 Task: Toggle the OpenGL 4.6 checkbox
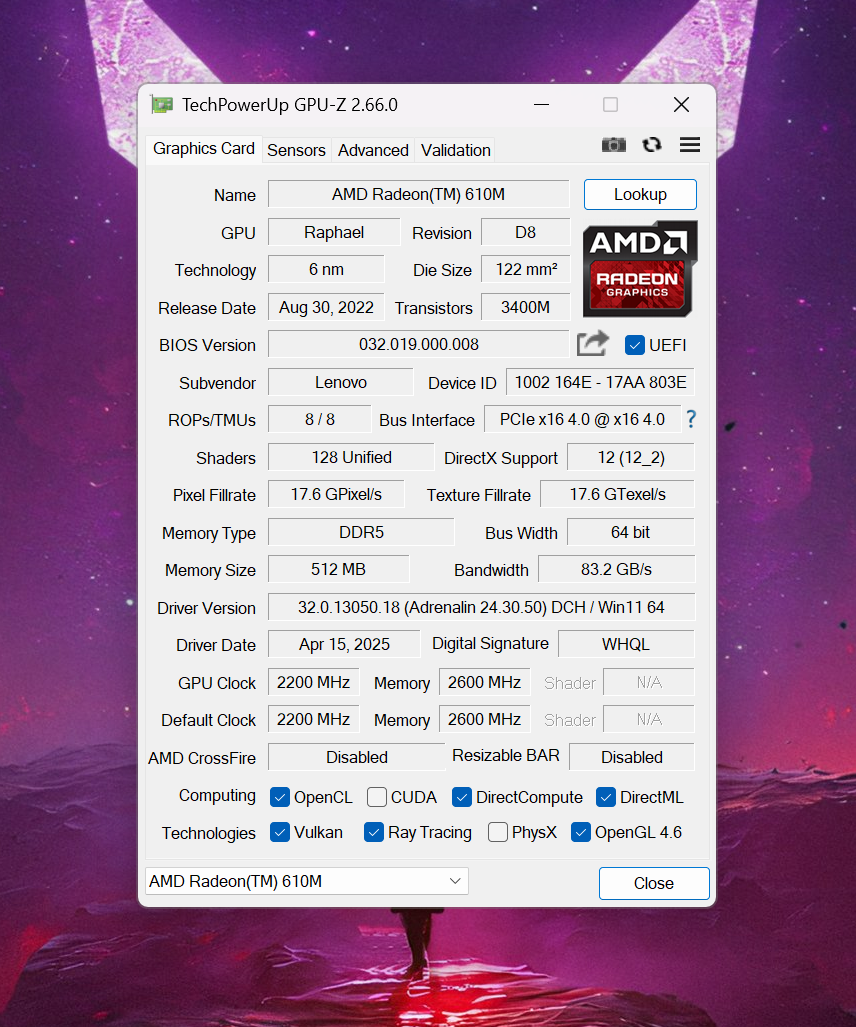tap(581, 832)
